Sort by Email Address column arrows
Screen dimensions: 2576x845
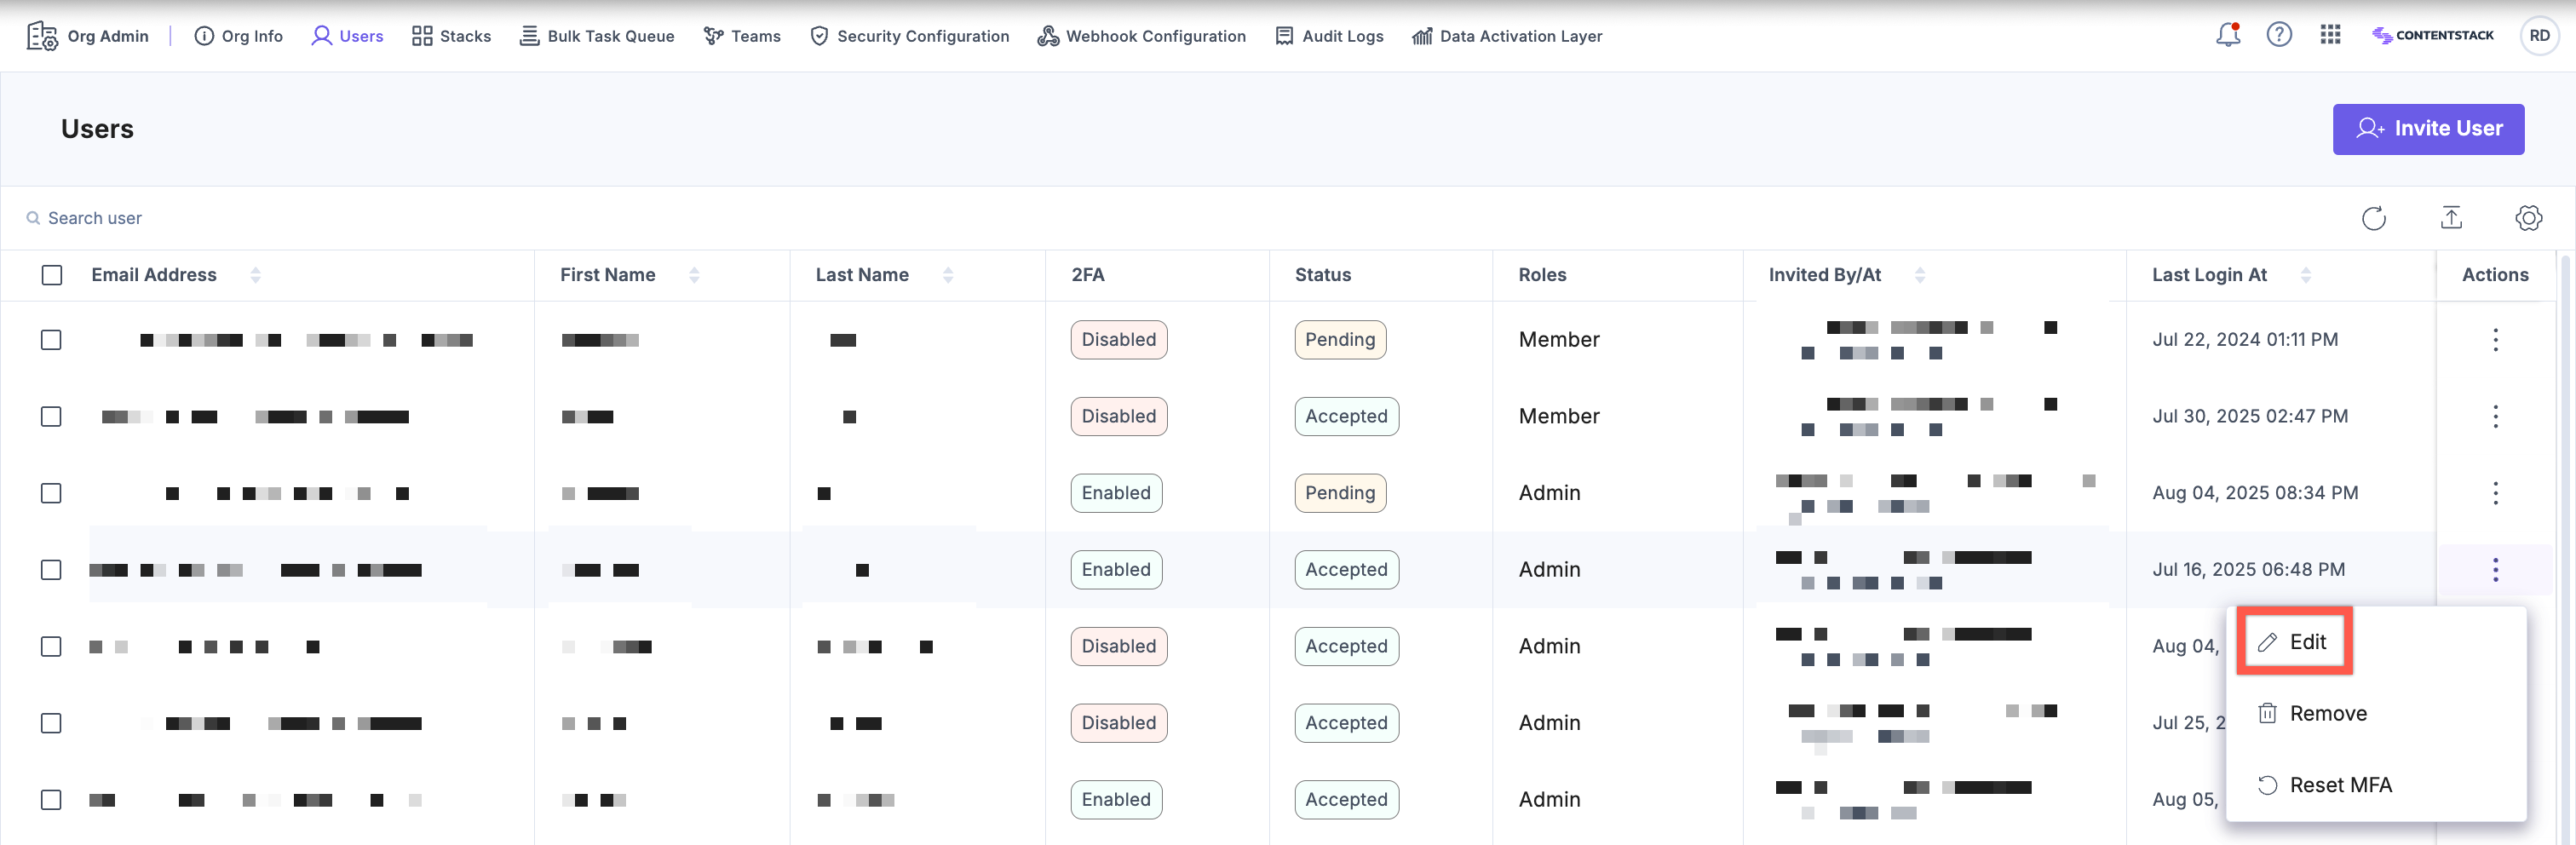(x=256, y=275)
